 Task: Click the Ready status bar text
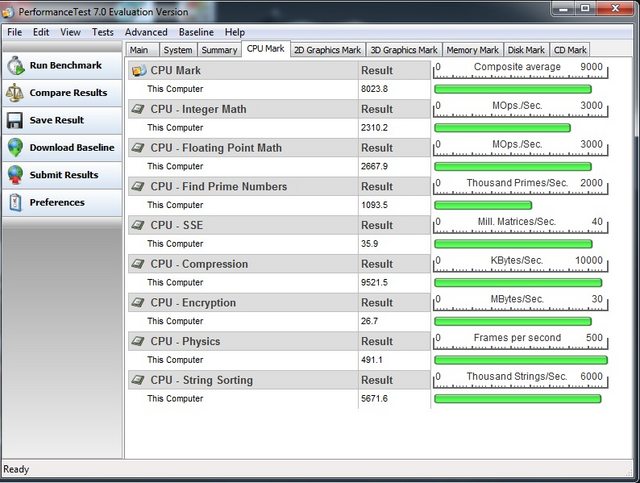16,470
